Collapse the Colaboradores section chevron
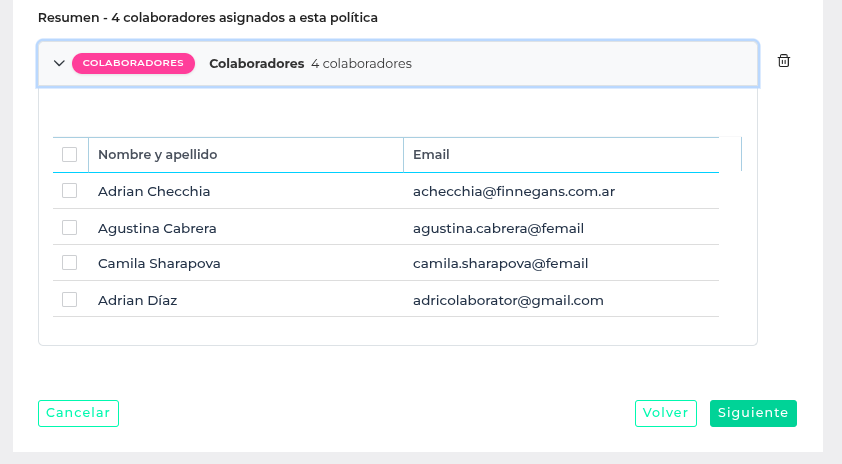842x464 pixels. tap(58, 63)
